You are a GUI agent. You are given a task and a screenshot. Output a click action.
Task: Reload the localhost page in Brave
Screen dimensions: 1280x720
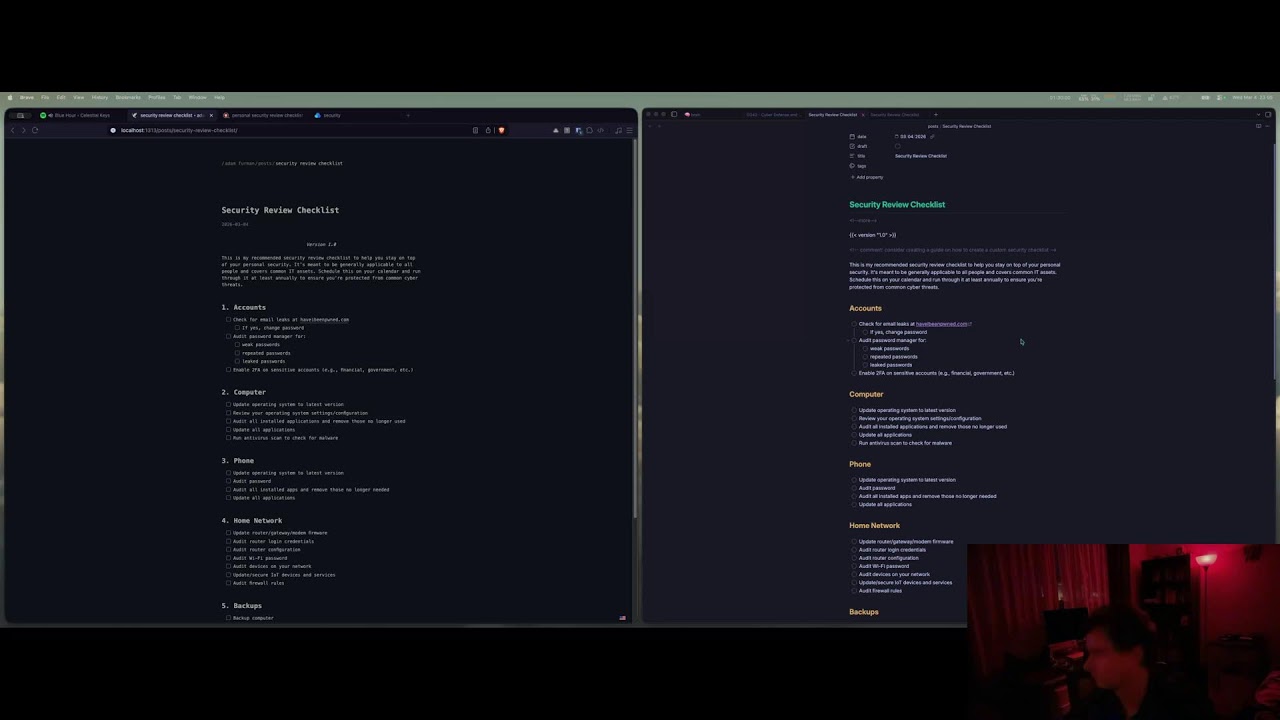35,130
